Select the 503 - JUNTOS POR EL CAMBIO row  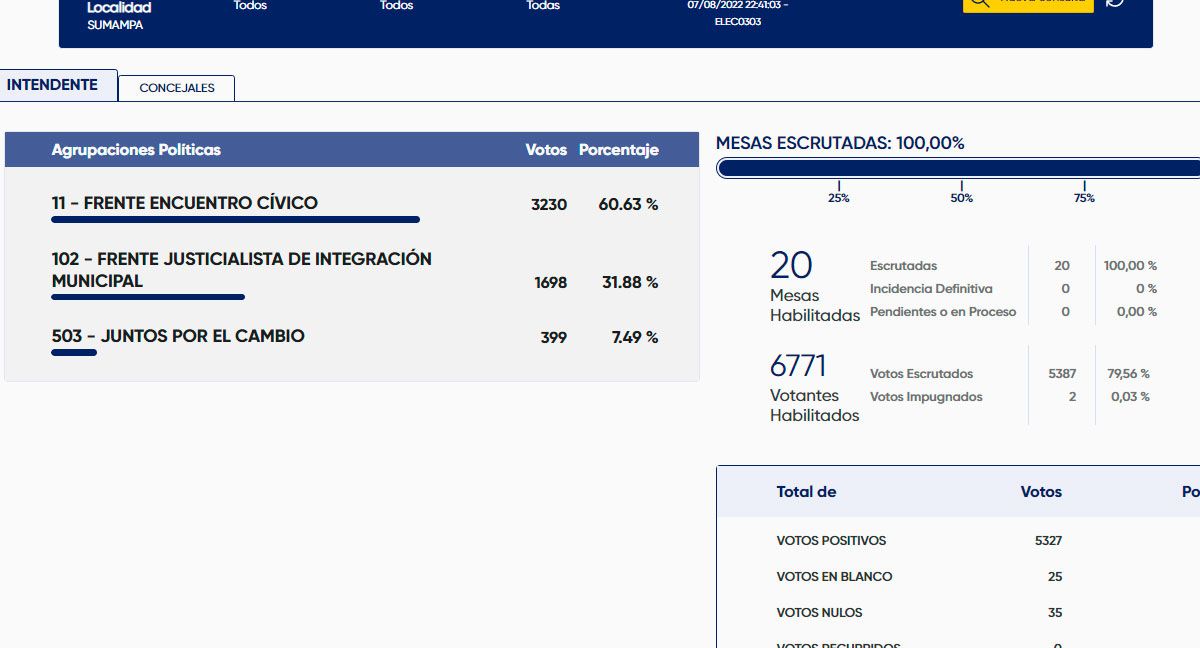click(x=178, y=336)
